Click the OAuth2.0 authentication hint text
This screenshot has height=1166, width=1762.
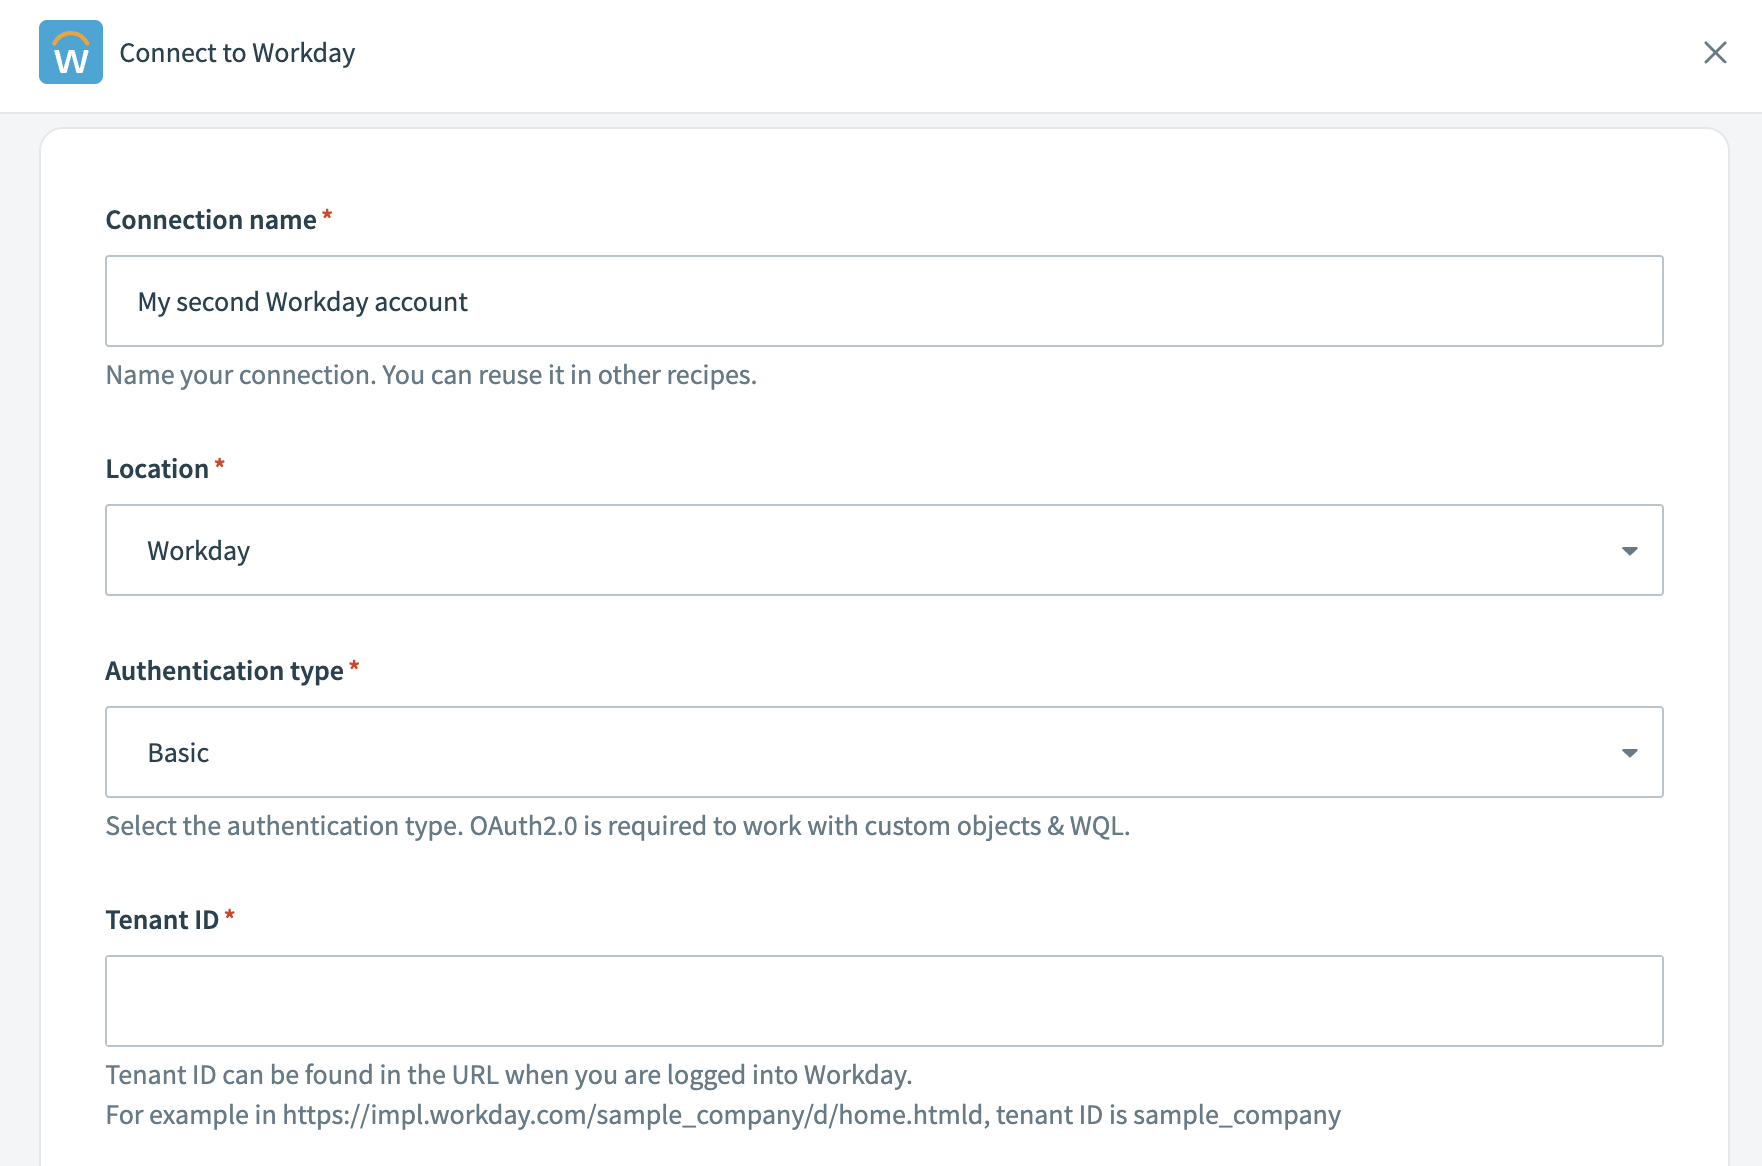(x=617, y=826)
